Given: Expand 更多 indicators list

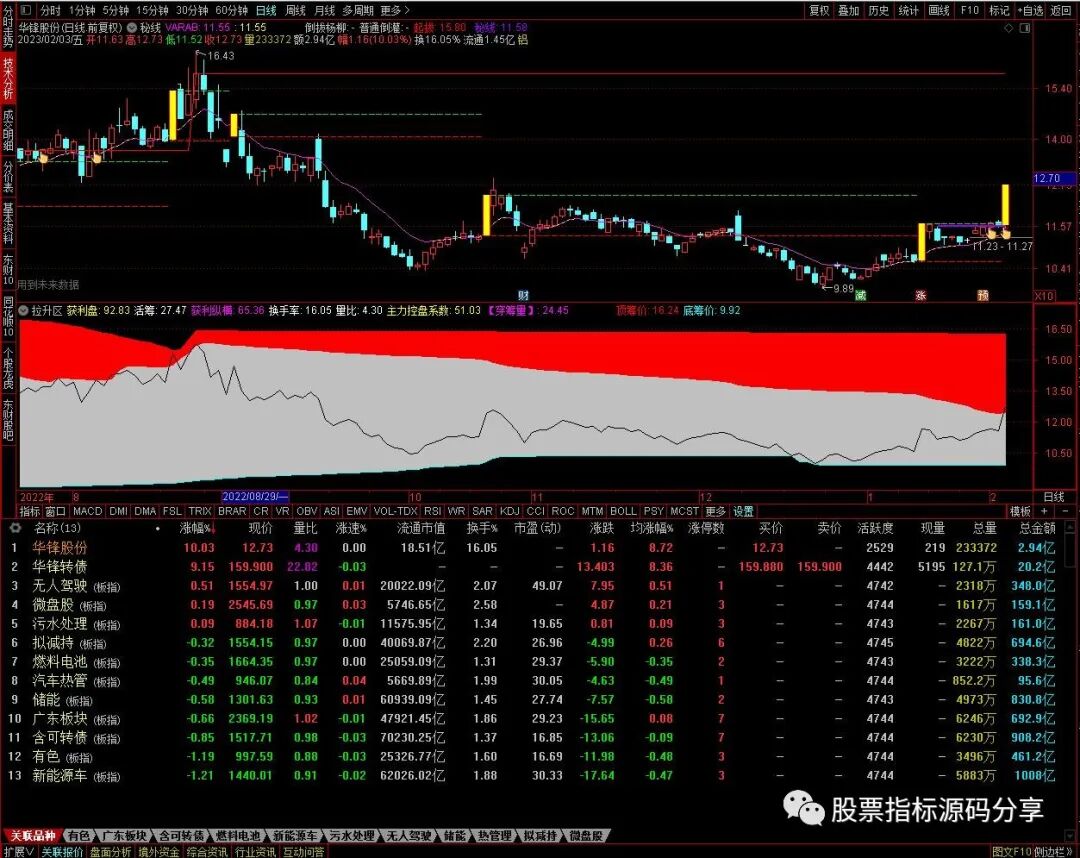Looking at the screenshot, I should pos(716,512).
